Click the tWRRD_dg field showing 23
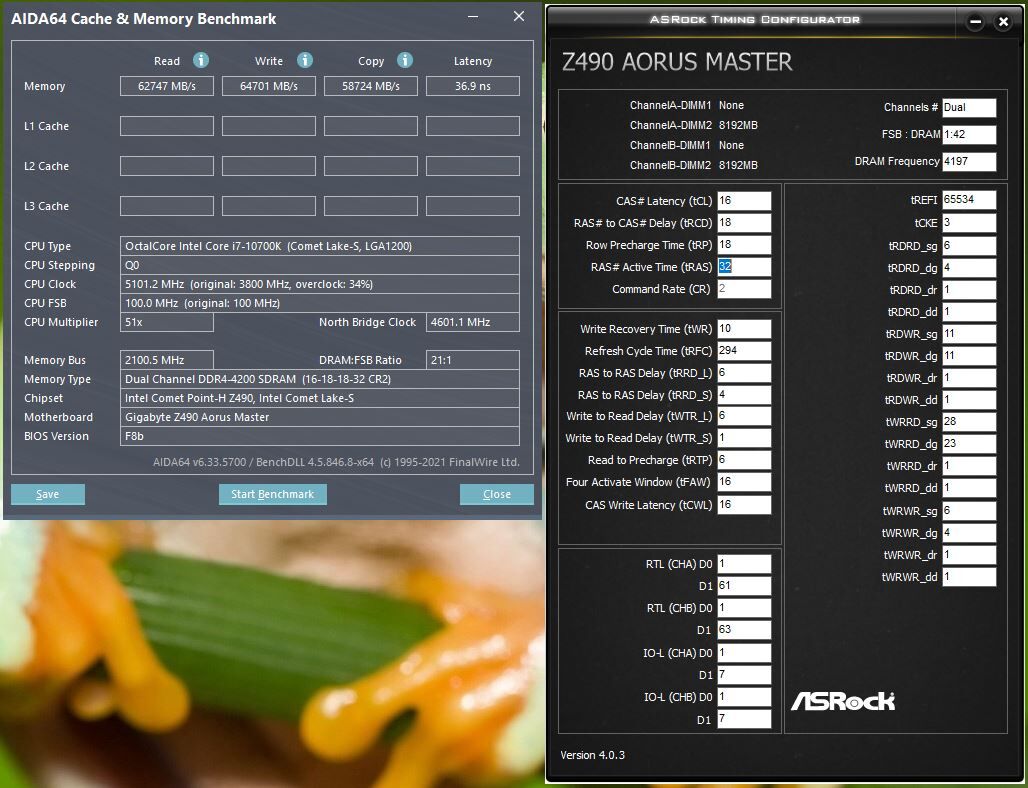Image resolution: width=1028 pixels, height=788 pixels. 969,444
